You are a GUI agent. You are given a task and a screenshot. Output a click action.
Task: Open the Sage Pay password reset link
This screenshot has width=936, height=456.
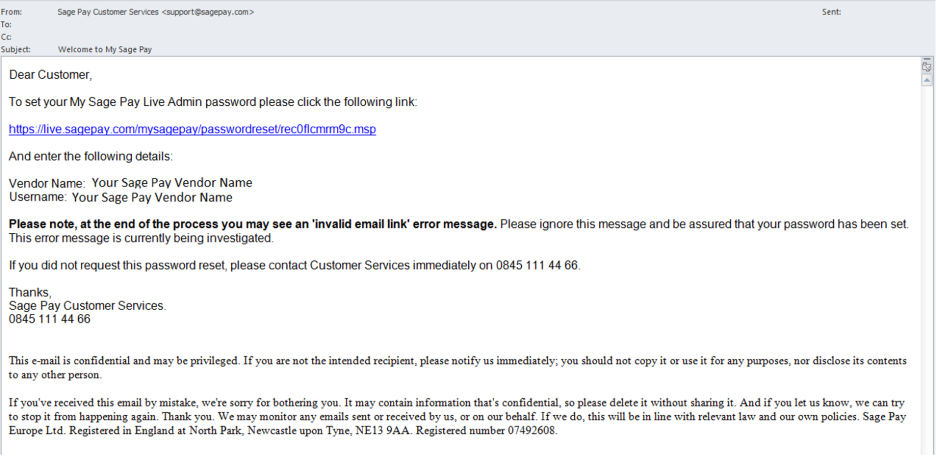pyautogui.click(x=192, y=129)
